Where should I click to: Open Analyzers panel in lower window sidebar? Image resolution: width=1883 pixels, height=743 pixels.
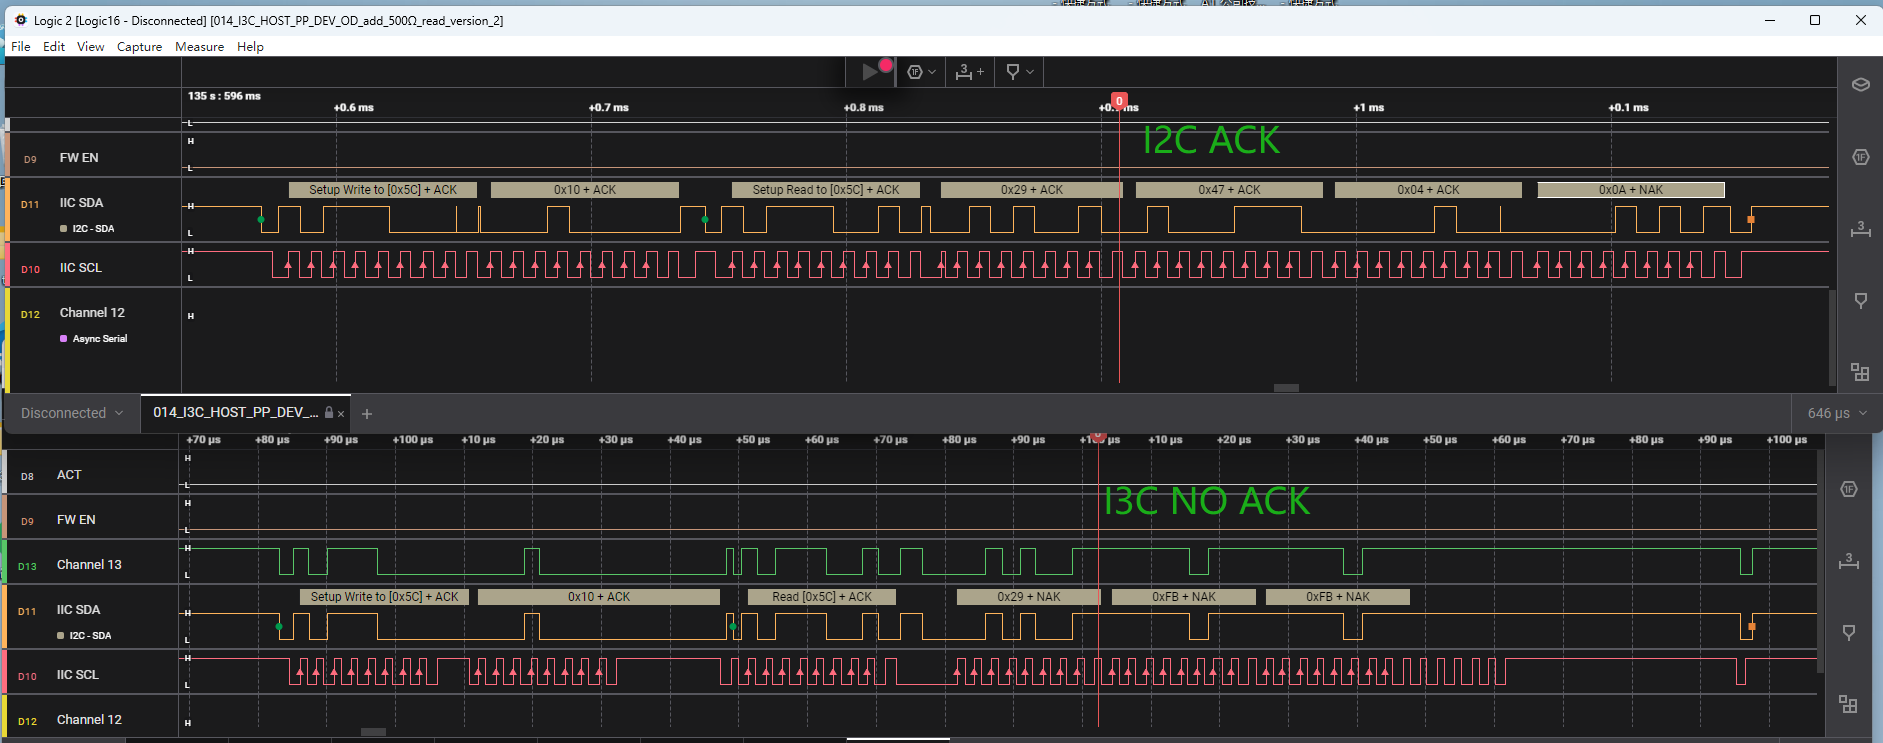point(1849,489)
